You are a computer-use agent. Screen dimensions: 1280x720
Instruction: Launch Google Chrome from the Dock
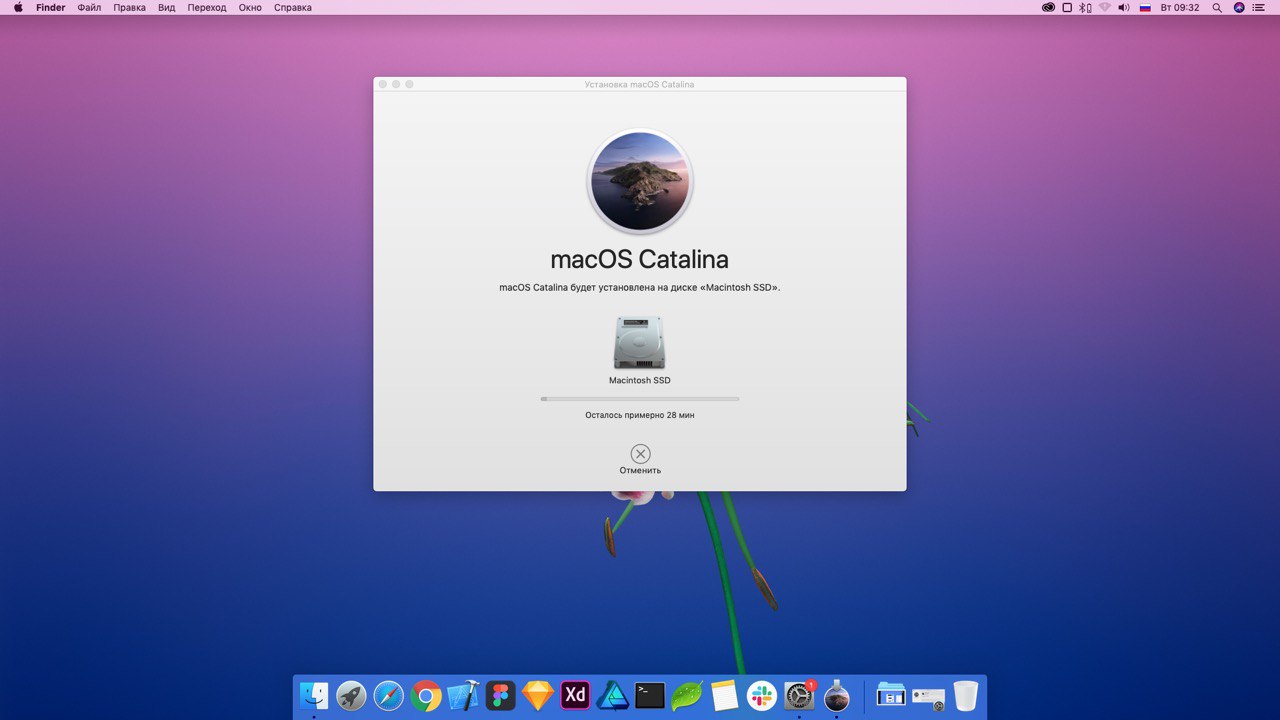[426, 696]
